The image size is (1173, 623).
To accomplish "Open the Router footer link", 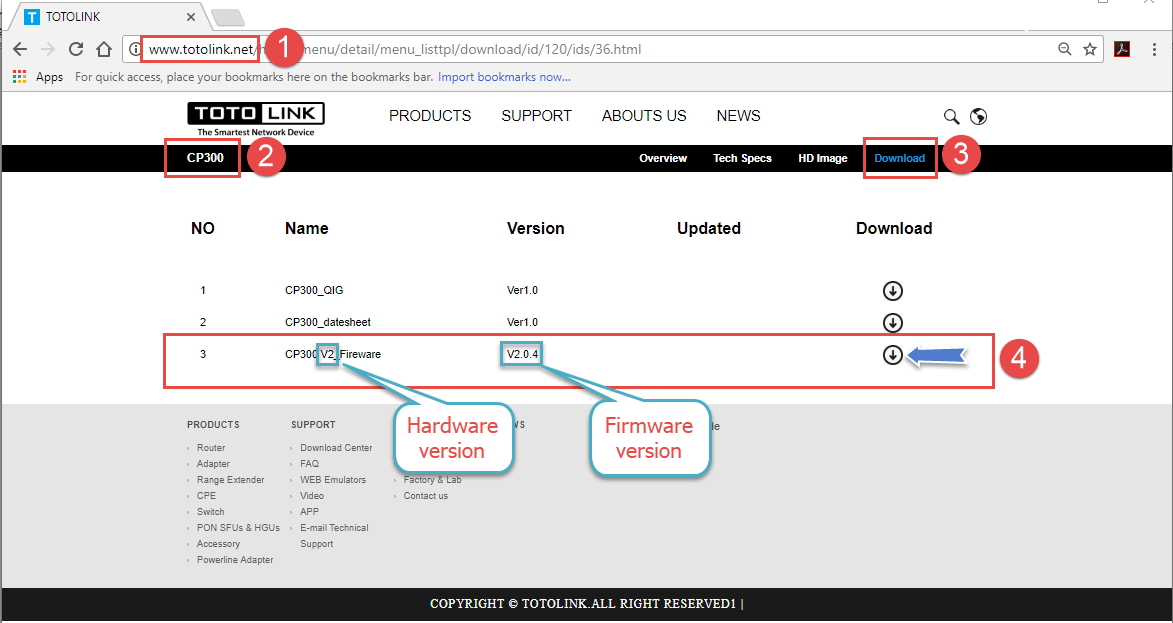I will coord(211,448).
